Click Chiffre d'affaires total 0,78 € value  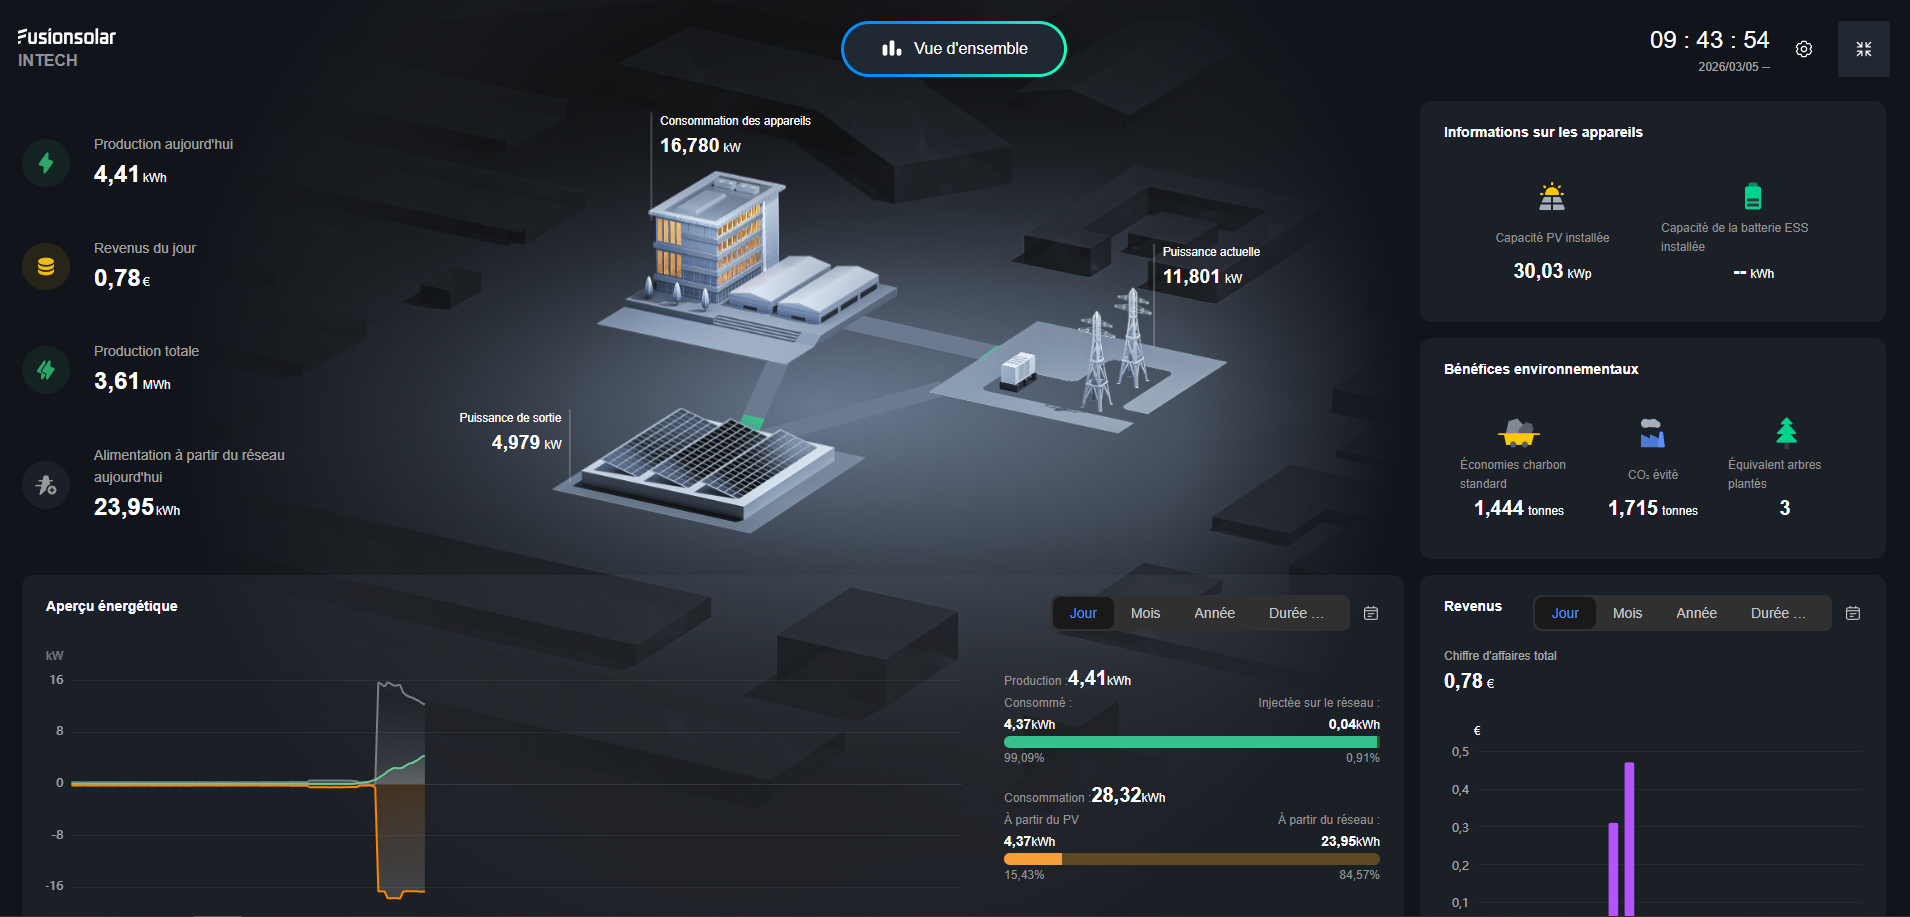click(x=1469, y=681)
